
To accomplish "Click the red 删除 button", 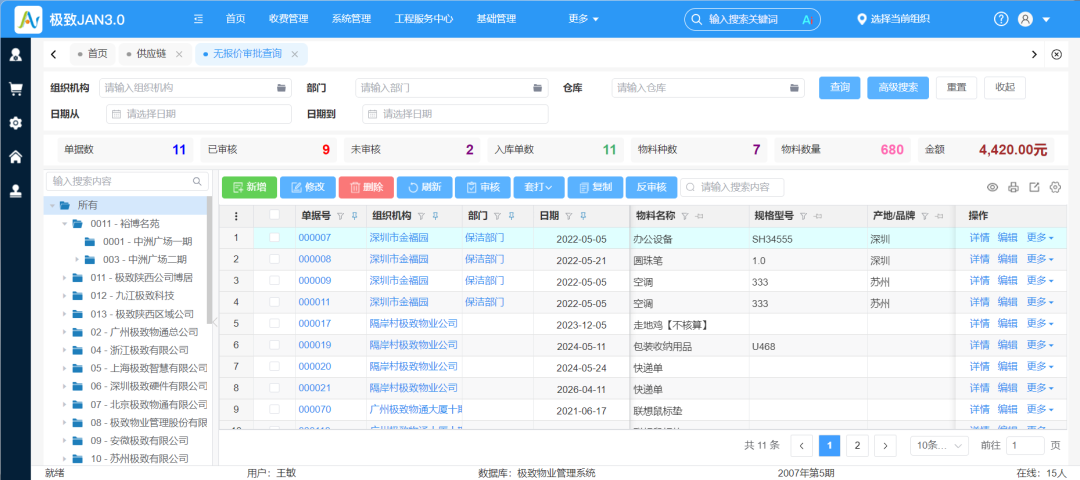I will click(366, 187).
